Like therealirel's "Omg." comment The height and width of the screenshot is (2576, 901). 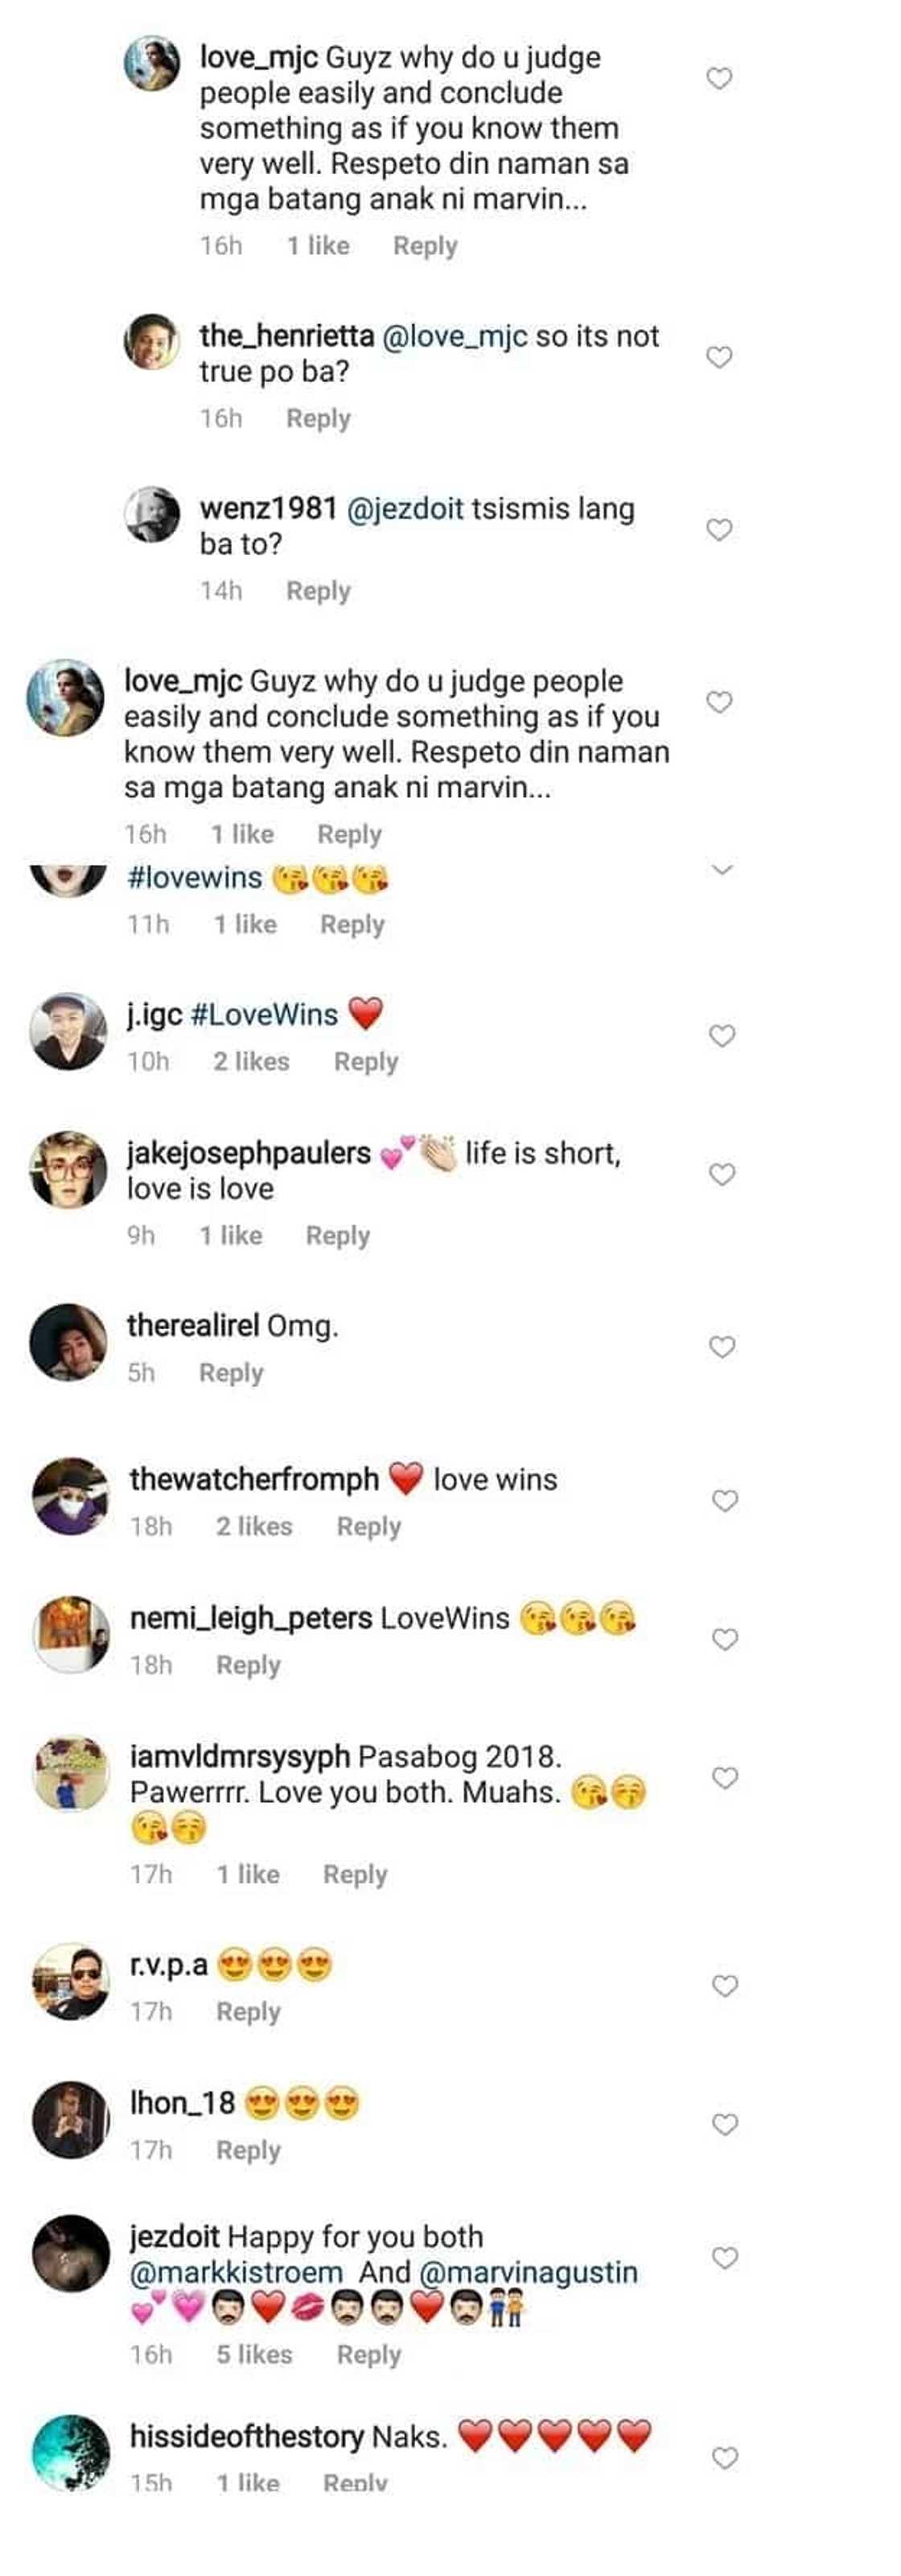point(722,1346)
